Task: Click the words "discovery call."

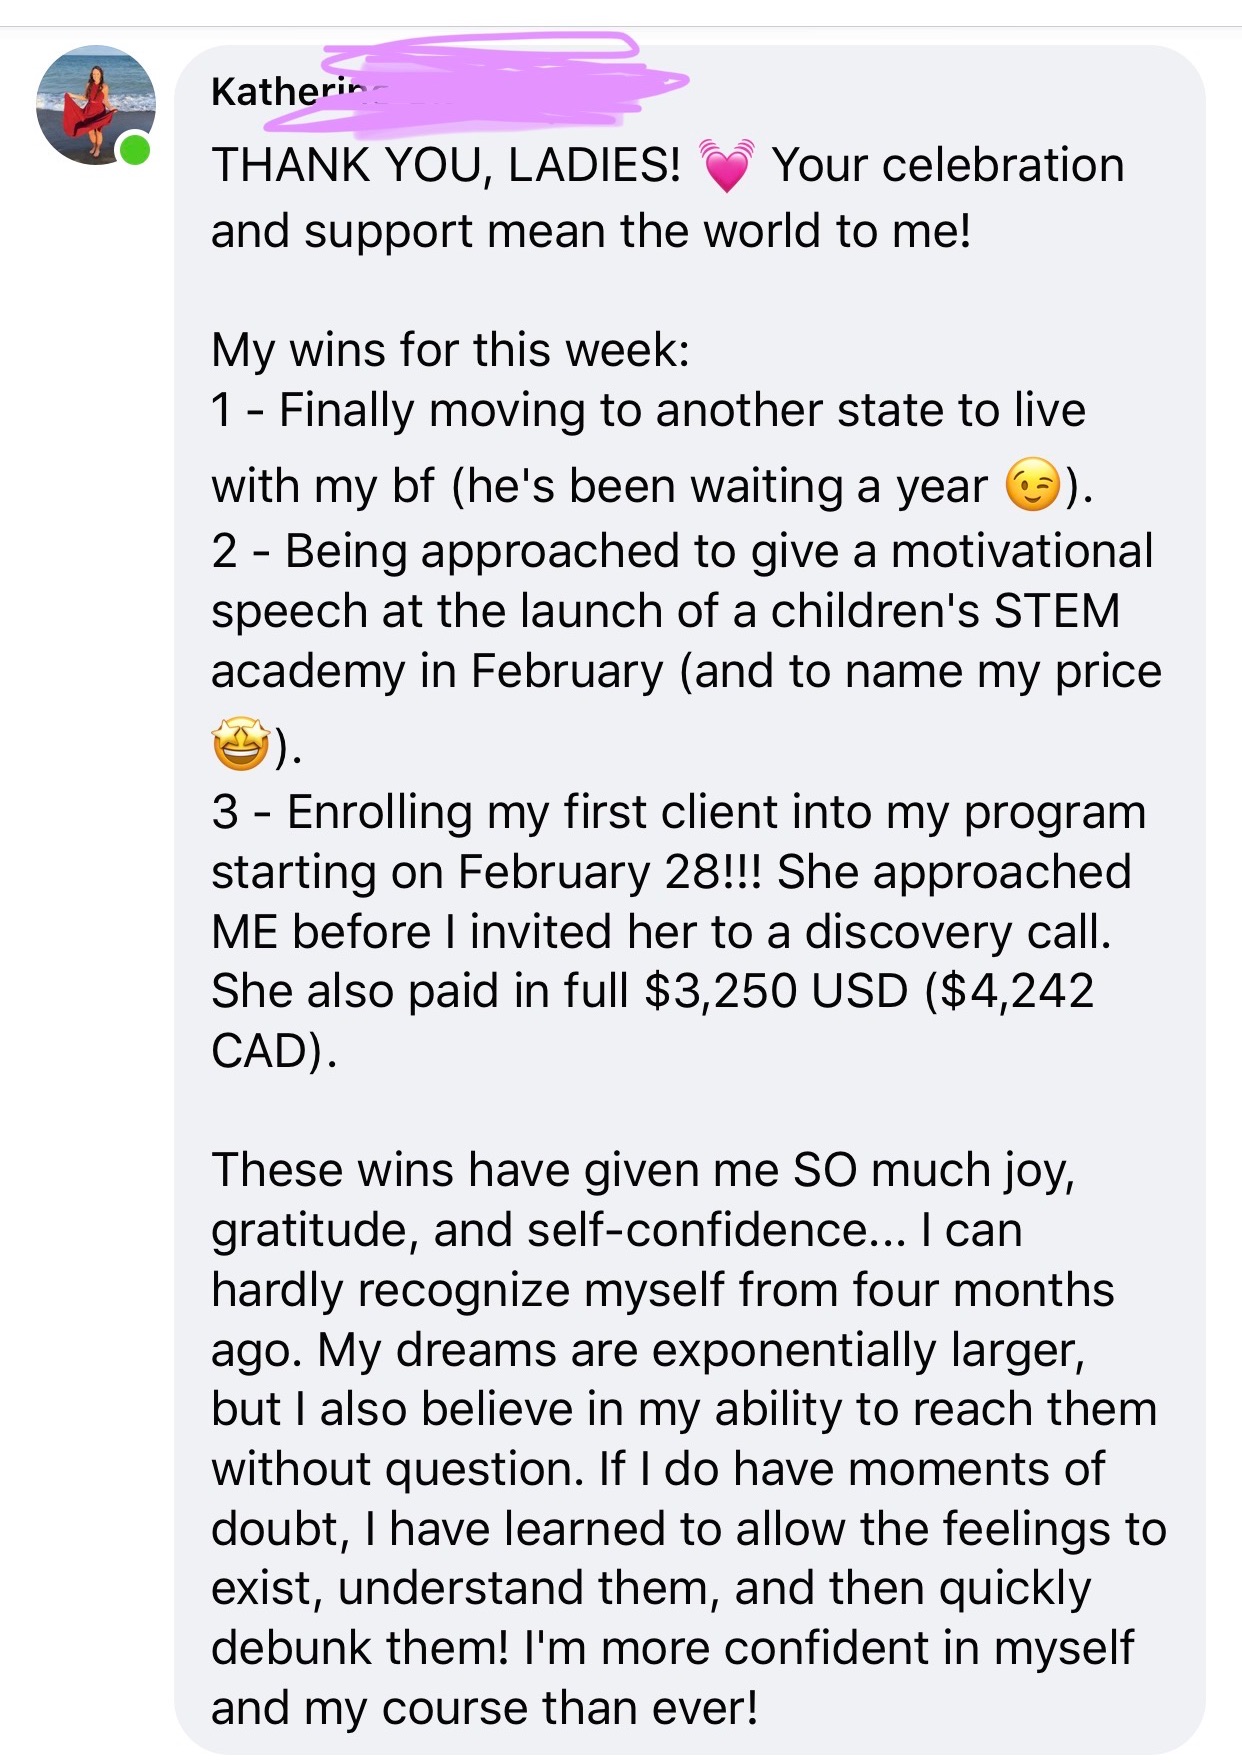Action: (958, 932)
